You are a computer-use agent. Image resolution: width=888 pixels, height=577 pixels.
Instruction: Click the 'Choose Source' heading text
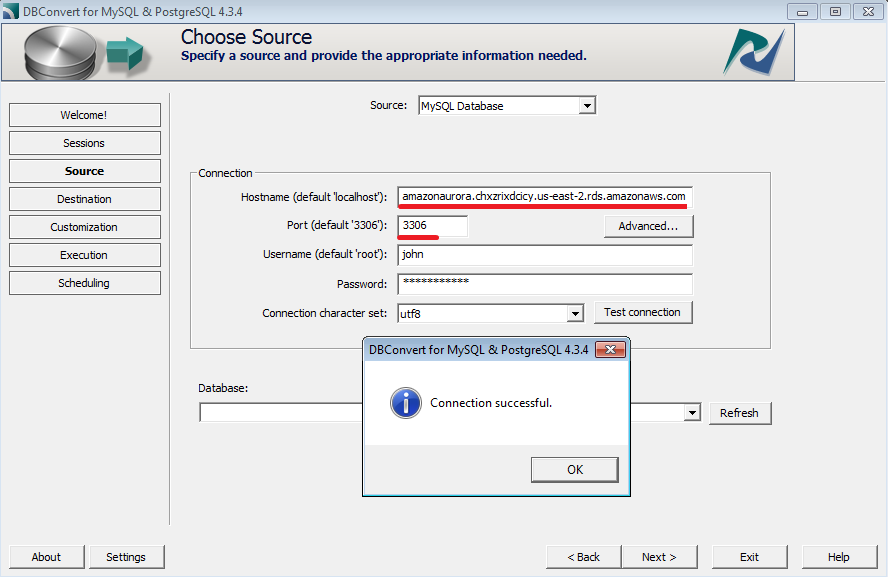[246, 37]
